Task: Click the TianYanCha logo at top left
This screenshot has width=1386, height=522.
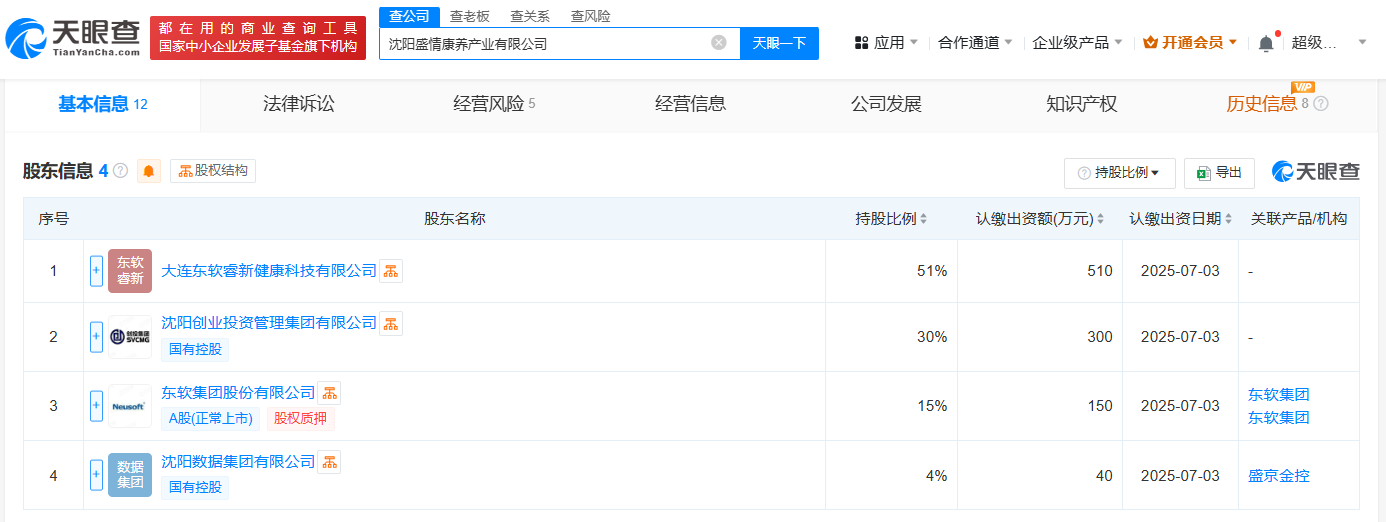Action: point(73,38)
